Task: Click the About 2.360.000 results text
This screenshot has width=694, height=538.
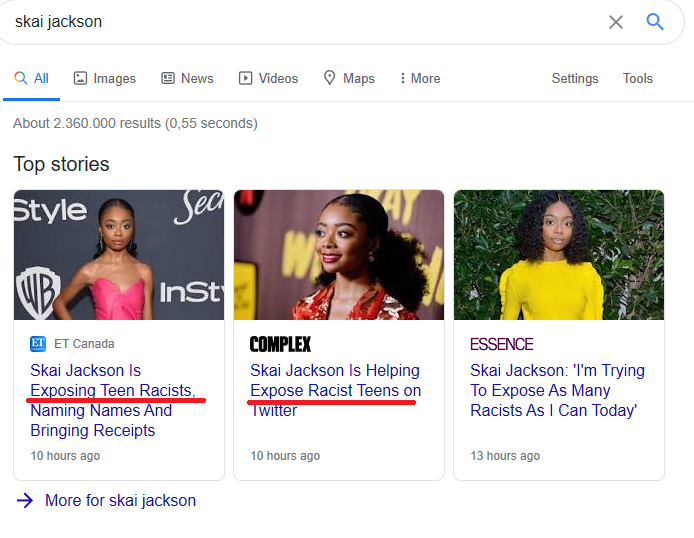Action: (x=135, y=123)
